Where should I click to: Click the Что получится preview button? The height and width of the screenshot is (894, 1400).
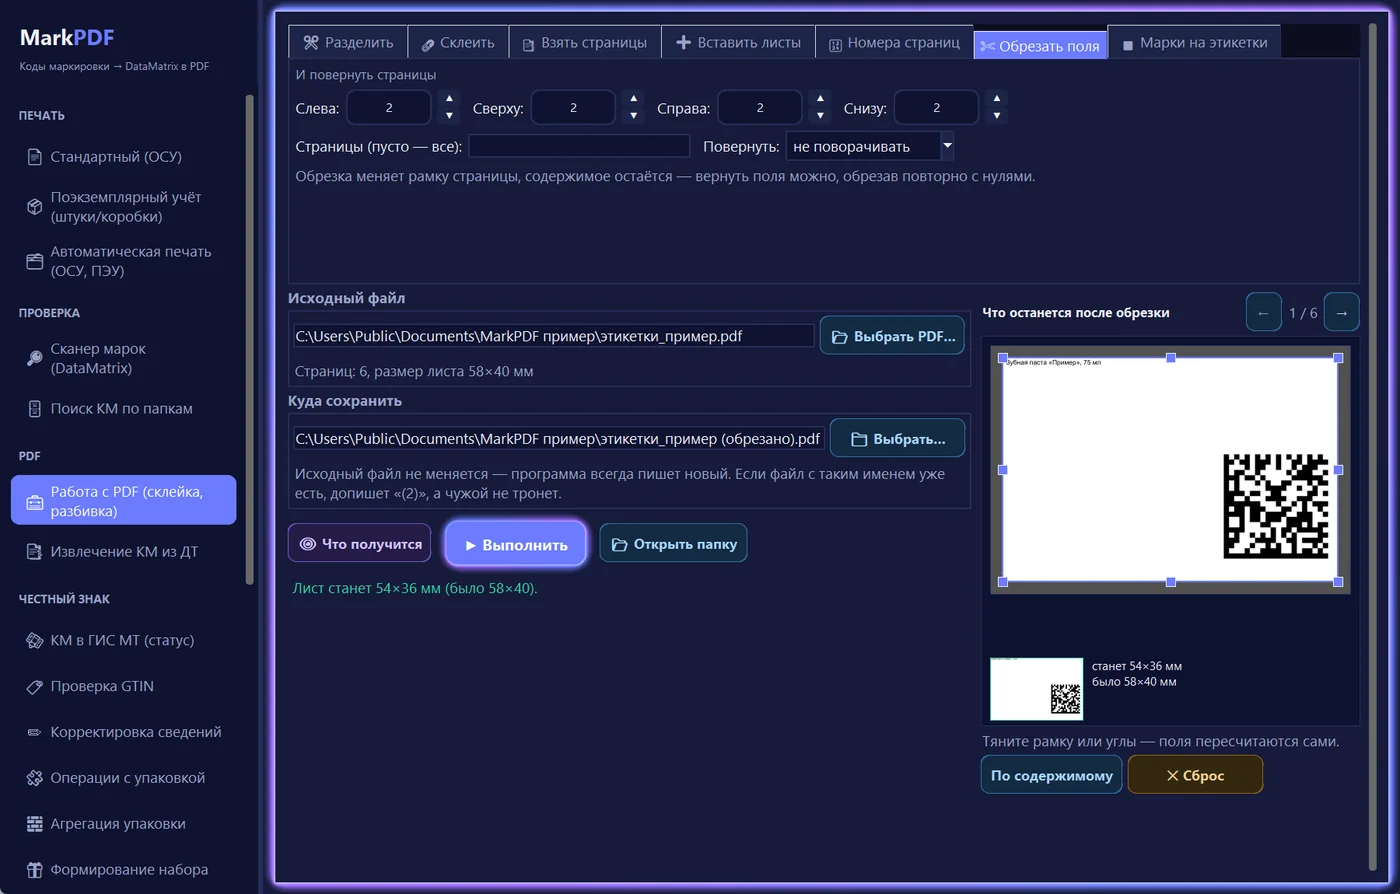pyautogui.click(x=359, y=543)
